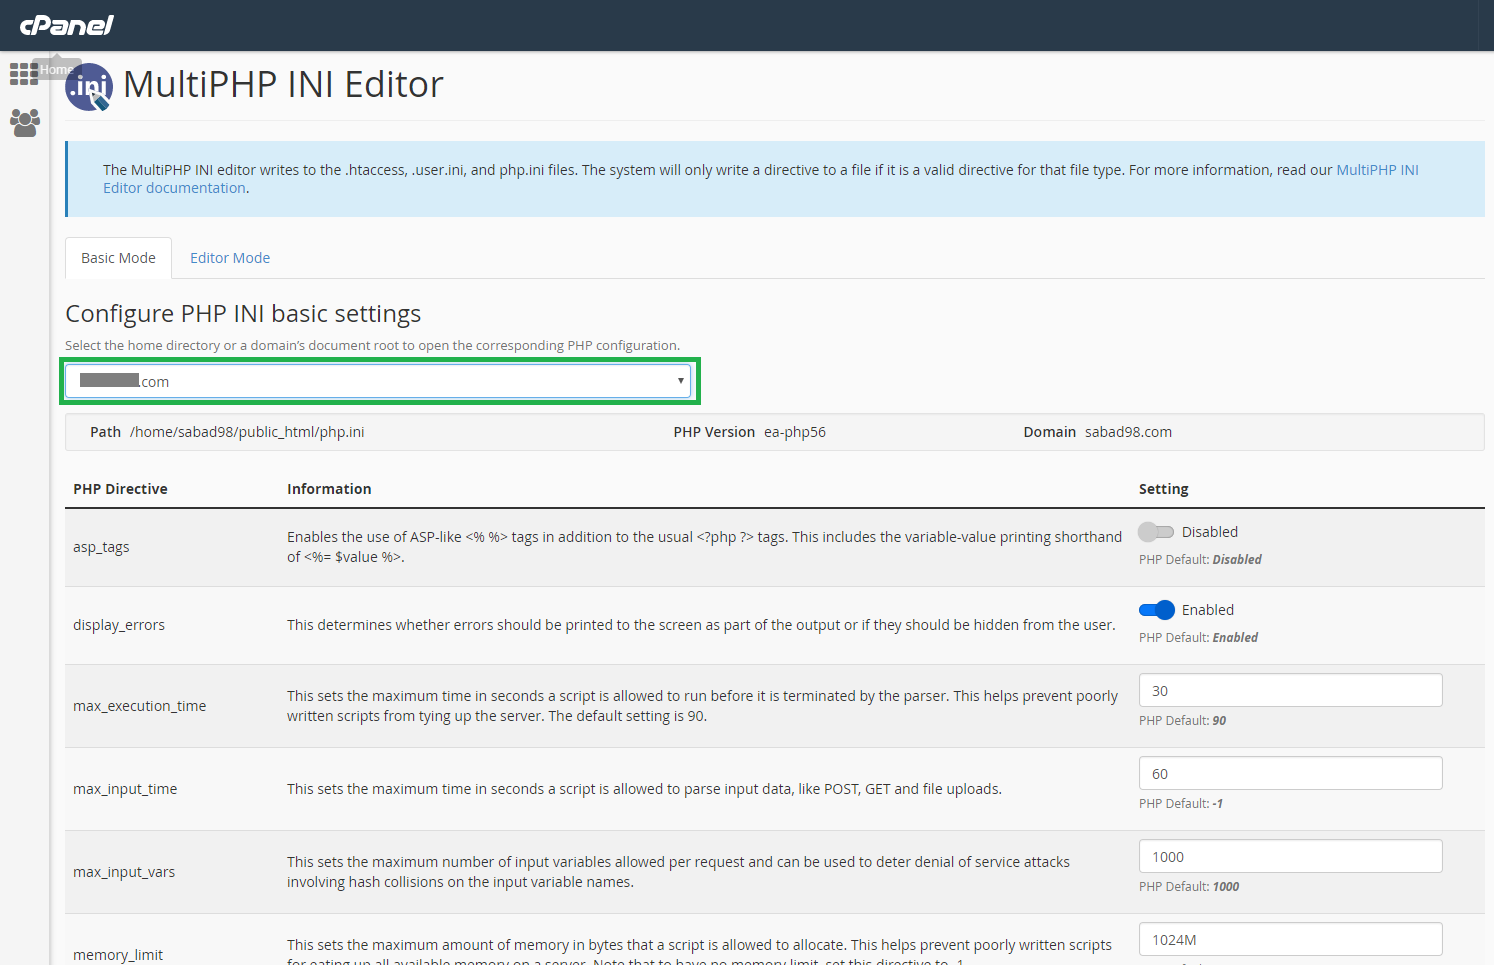Select the Basic Mode tab
This screenshot has width=1494, height=965.
(x=118, y=258)
